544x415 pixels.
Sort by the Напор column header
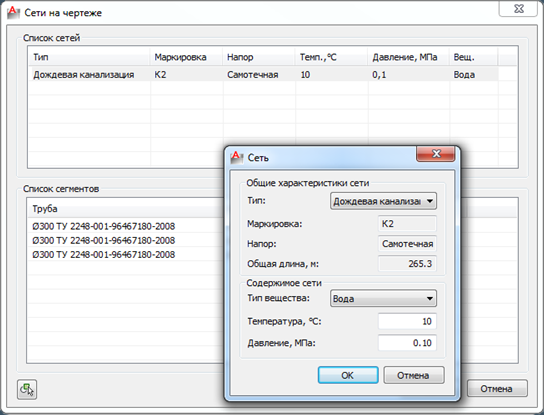259,57
